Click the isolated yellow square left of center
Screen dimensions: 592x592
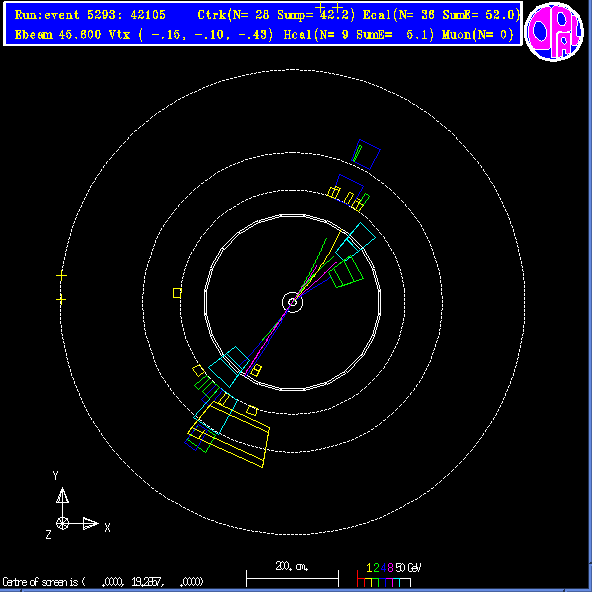177,293
